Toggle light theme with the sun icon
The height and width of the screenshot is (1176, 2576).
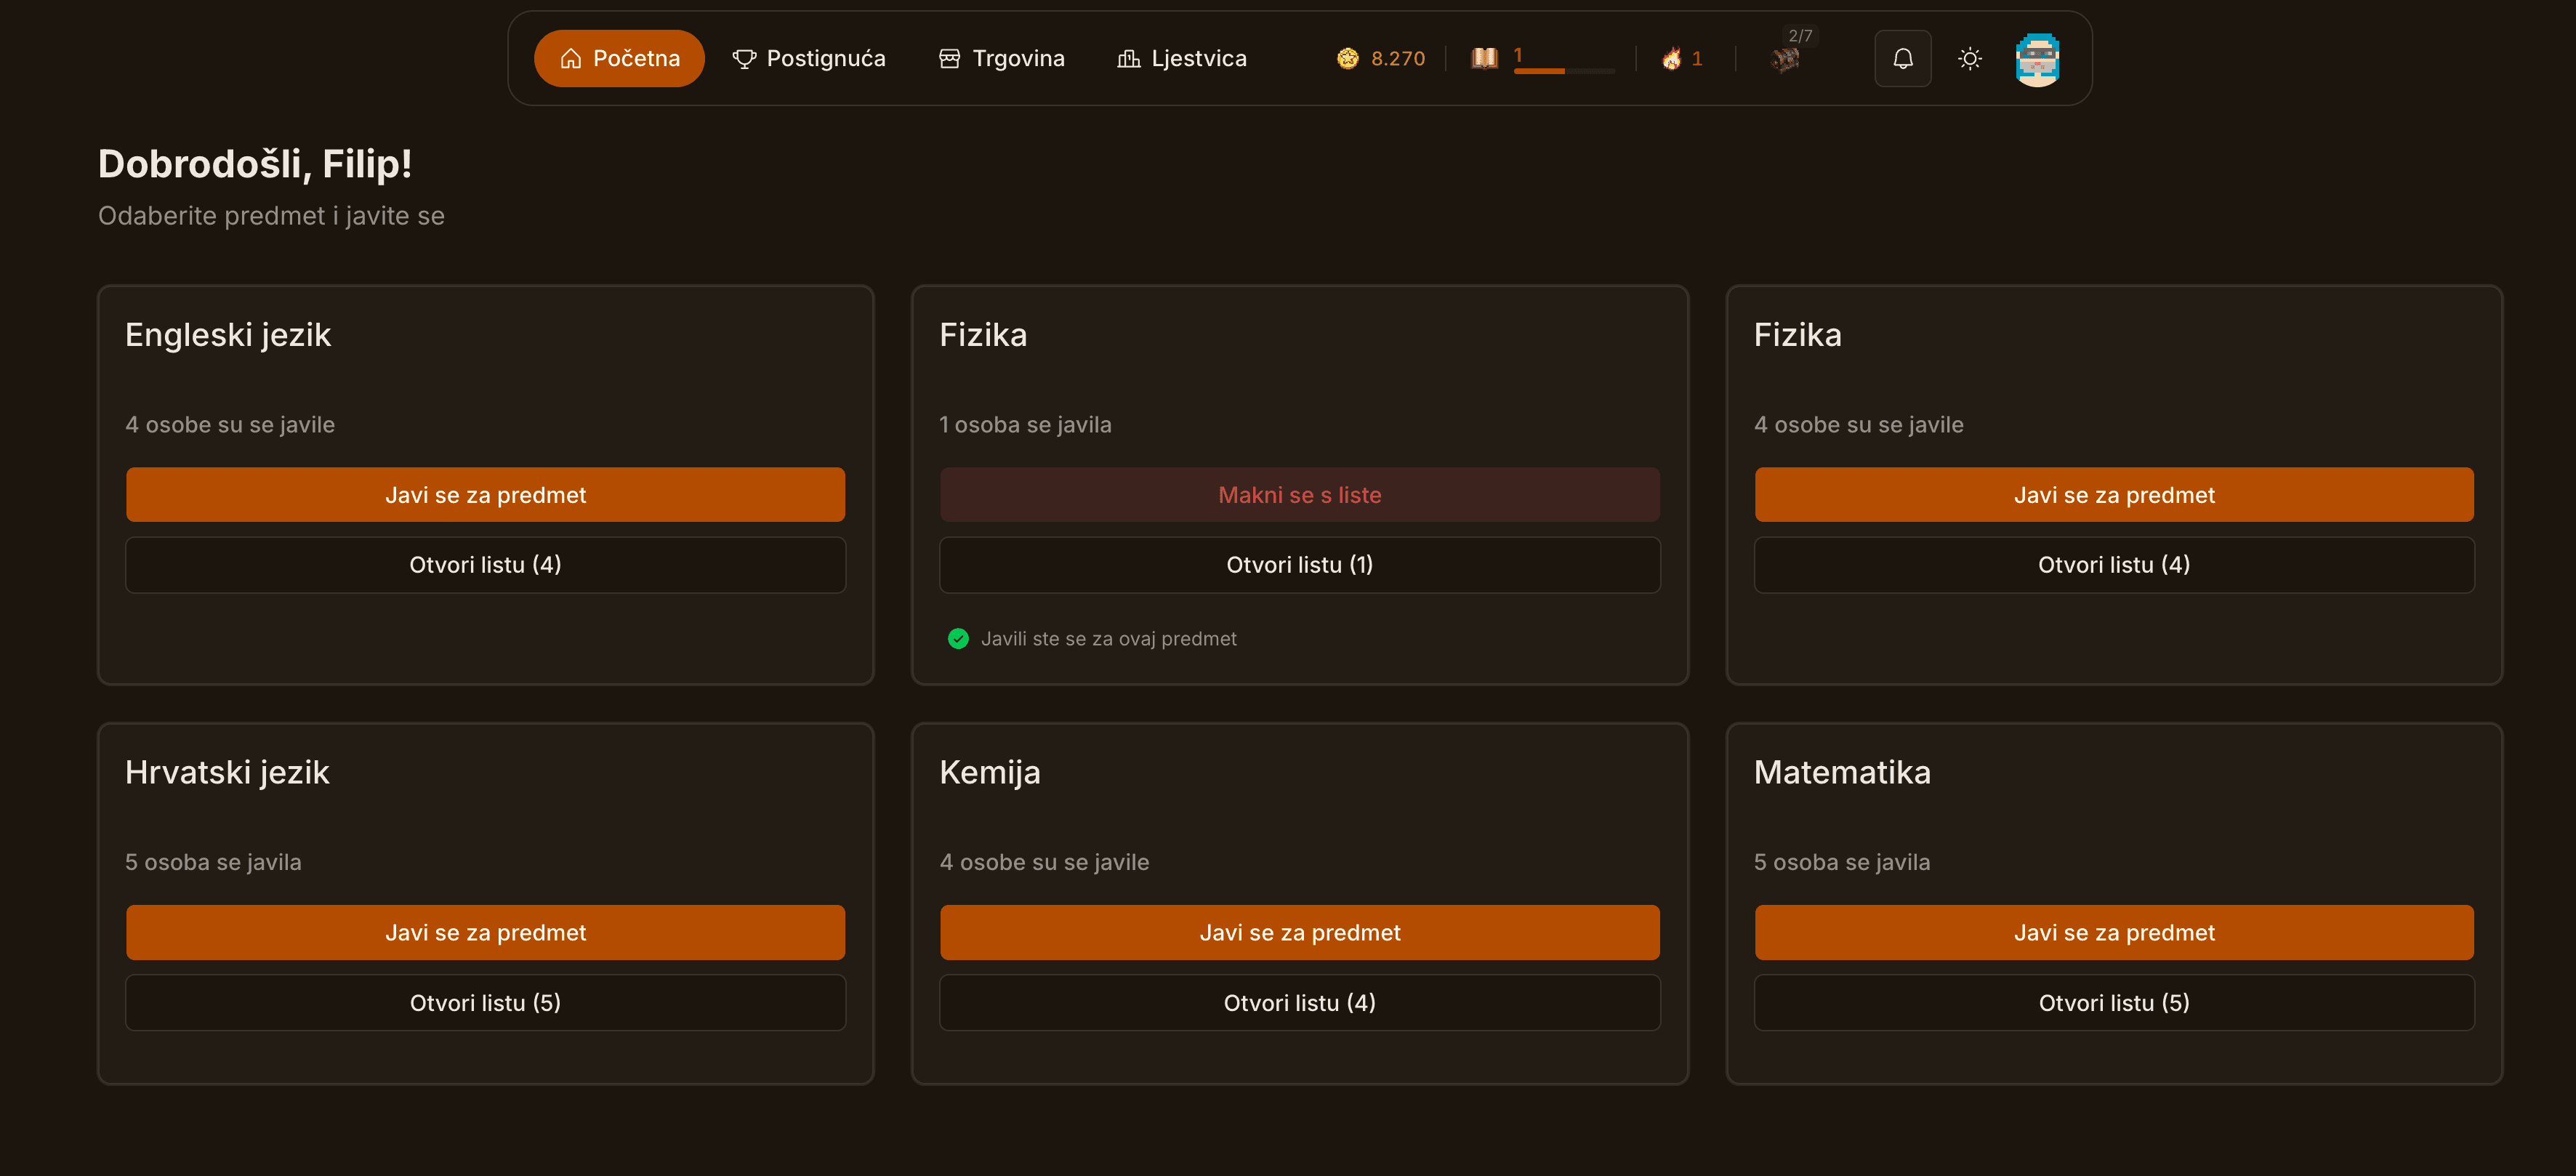click(1969, 59)
